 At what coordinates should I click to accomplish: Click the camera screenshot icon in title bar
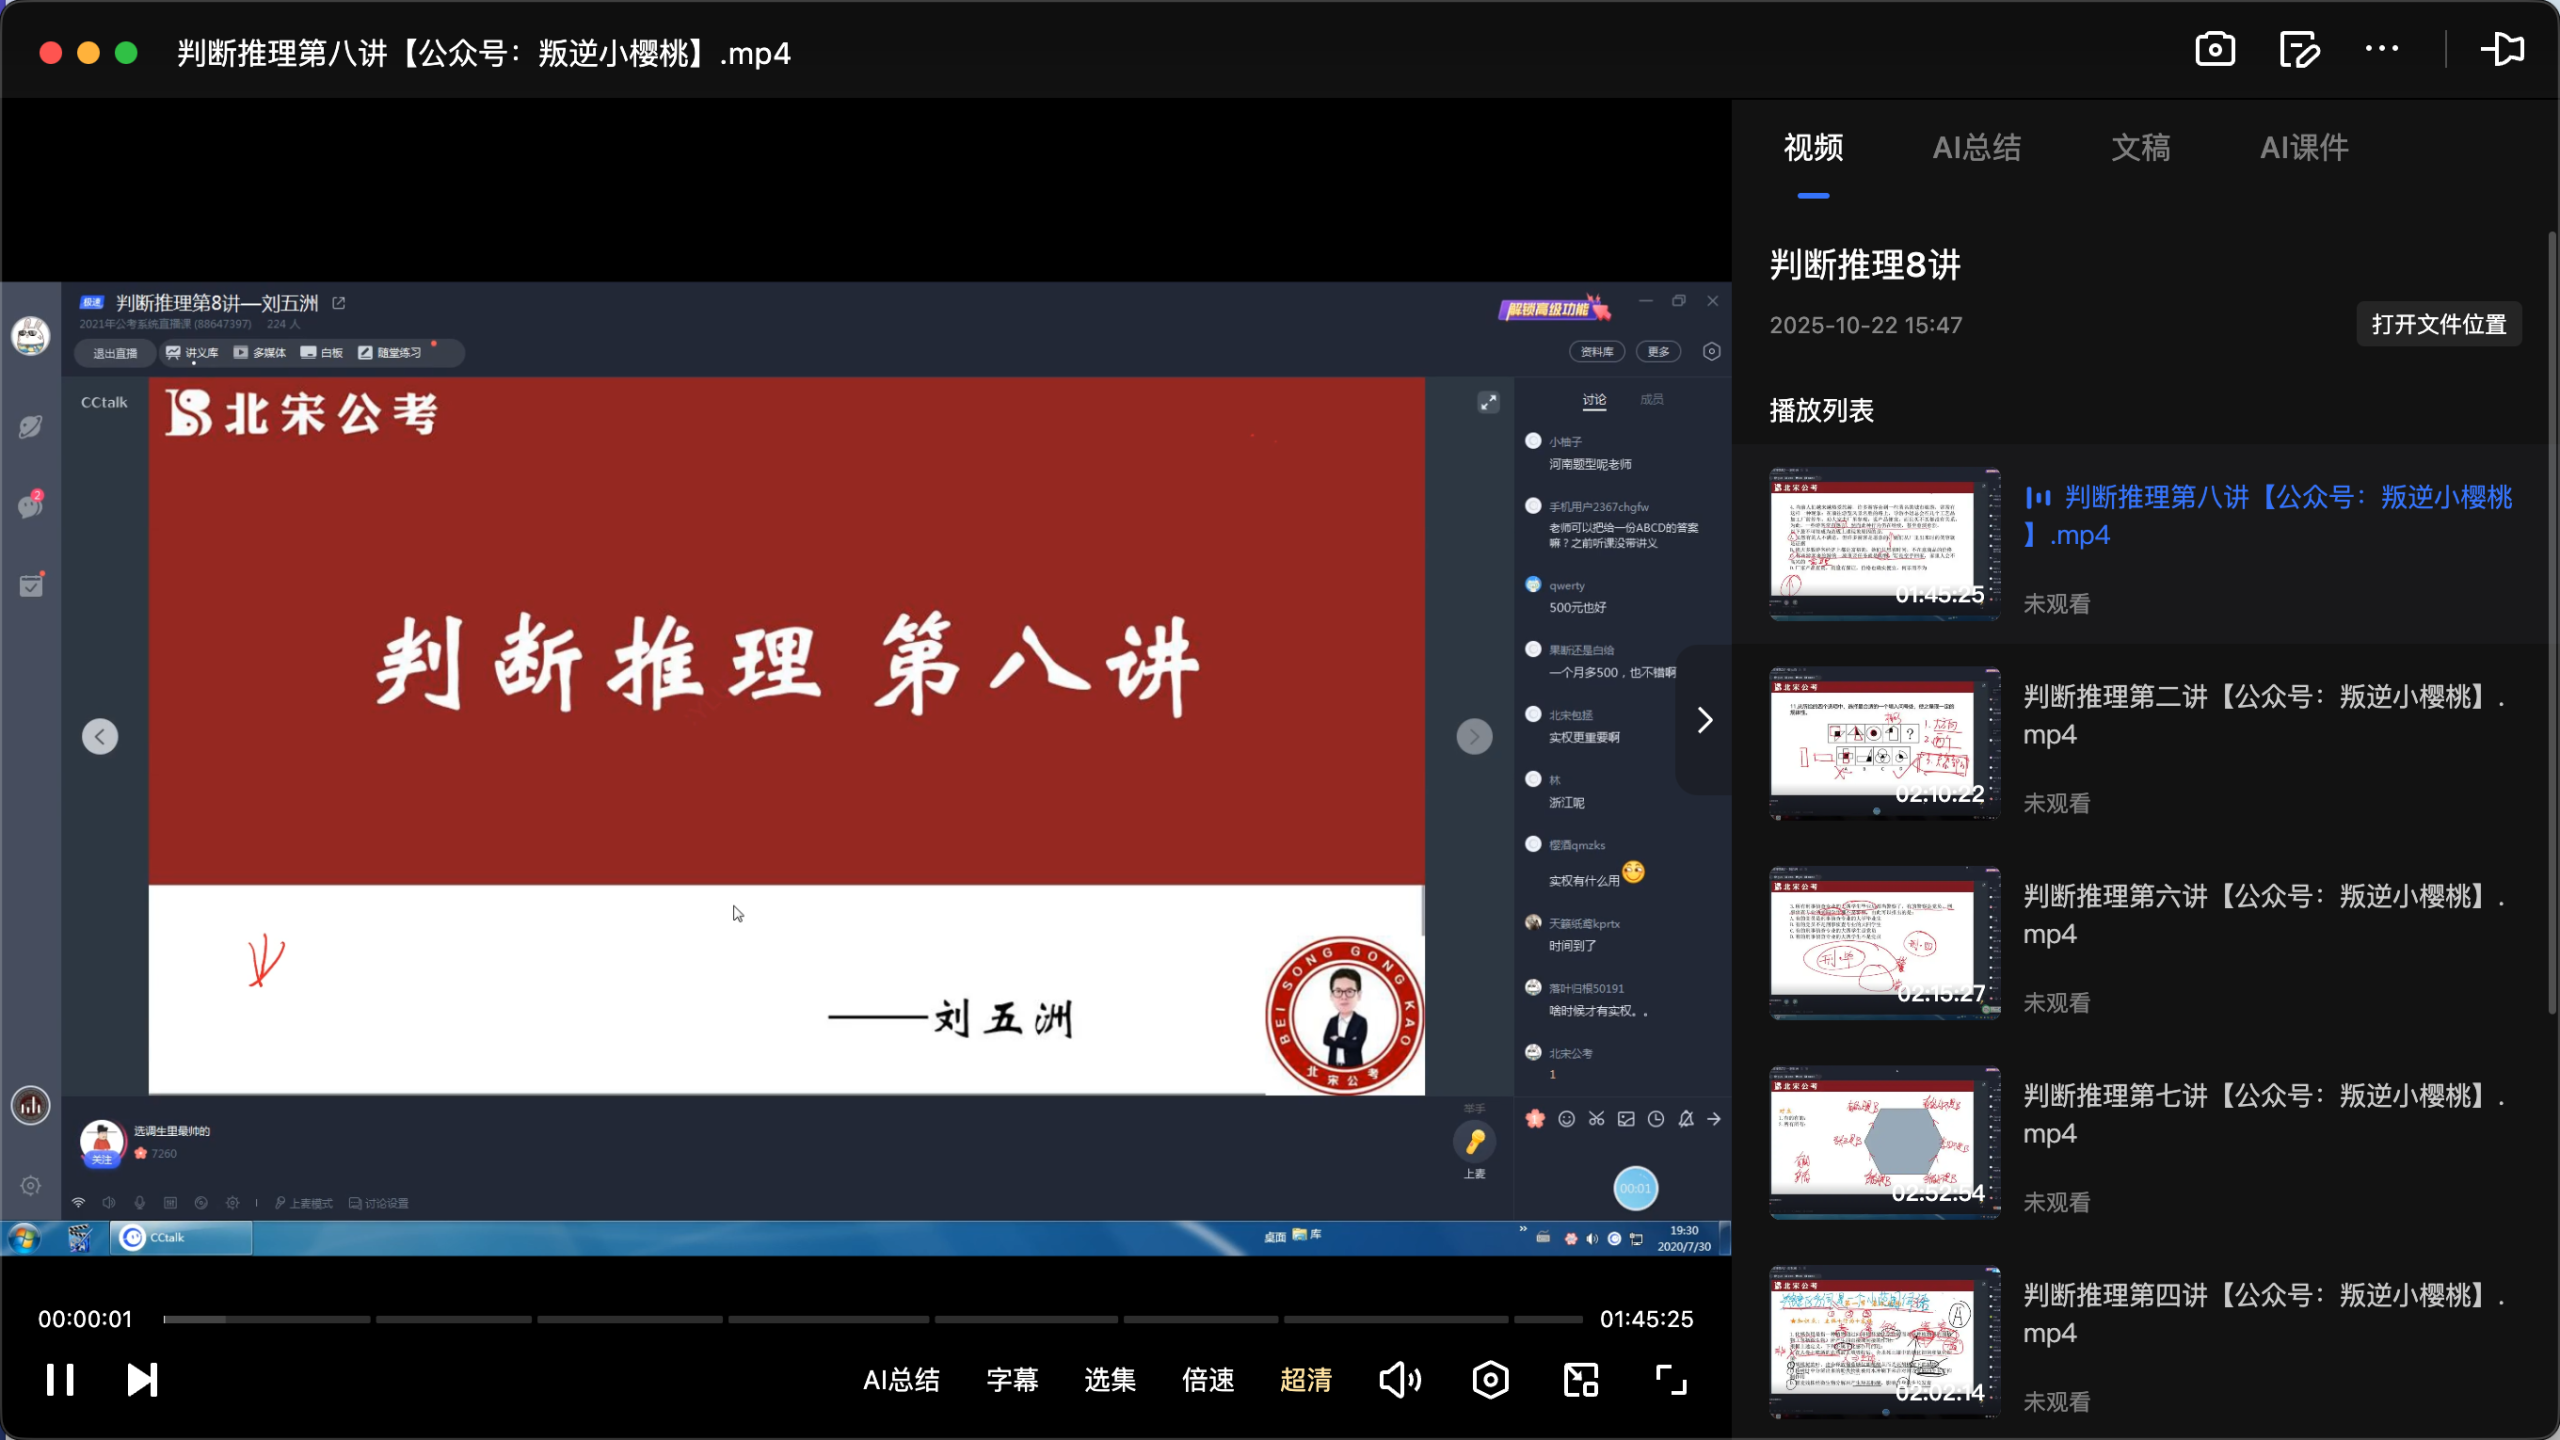2213,49
